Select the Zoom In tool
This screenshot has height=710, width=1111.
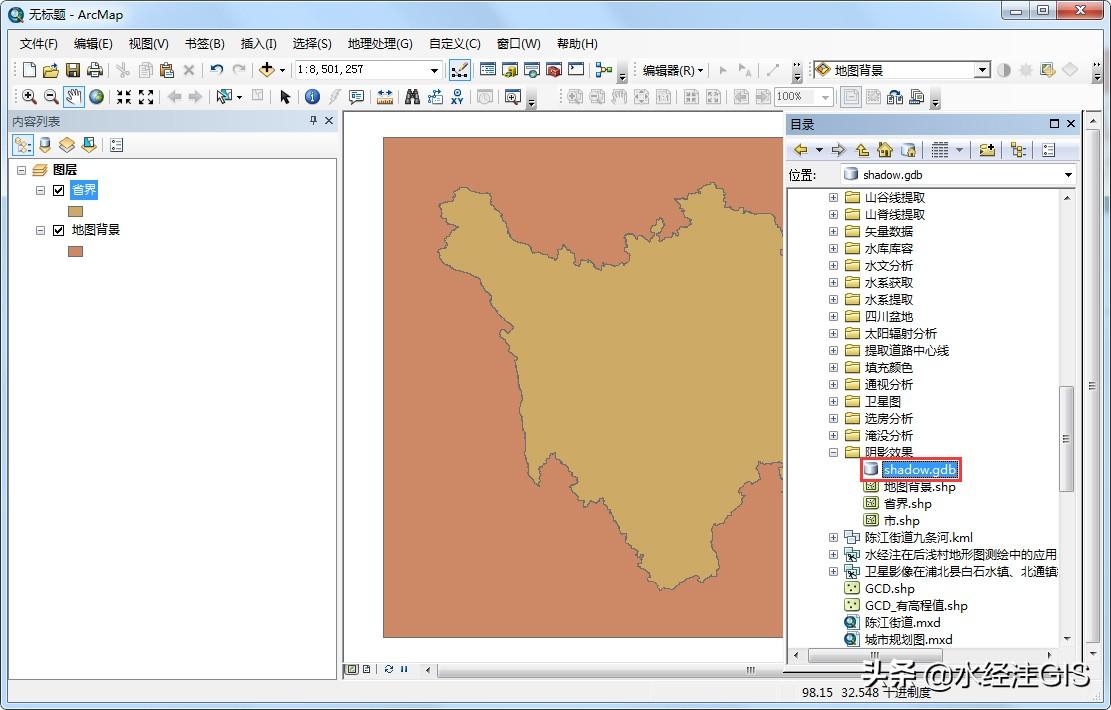point(28,96)
